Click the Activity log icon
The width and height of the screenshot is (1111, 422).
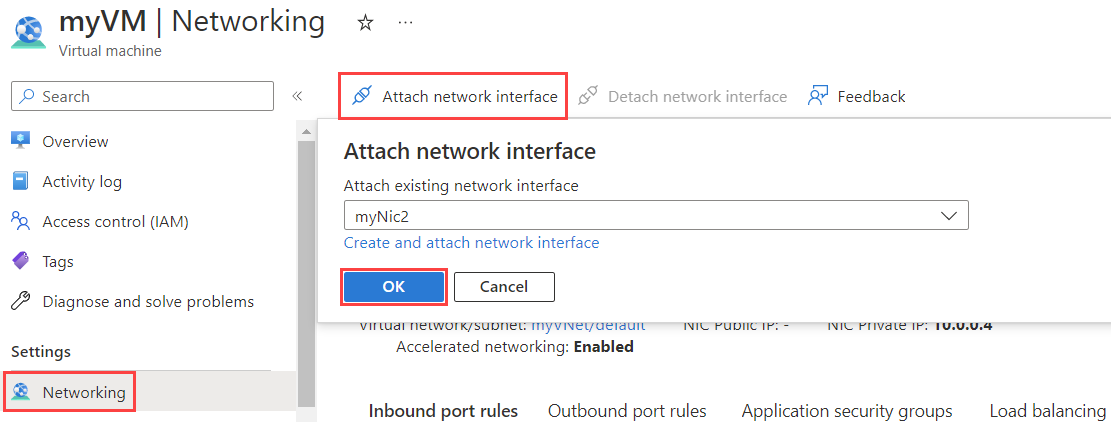pos(21,181)
